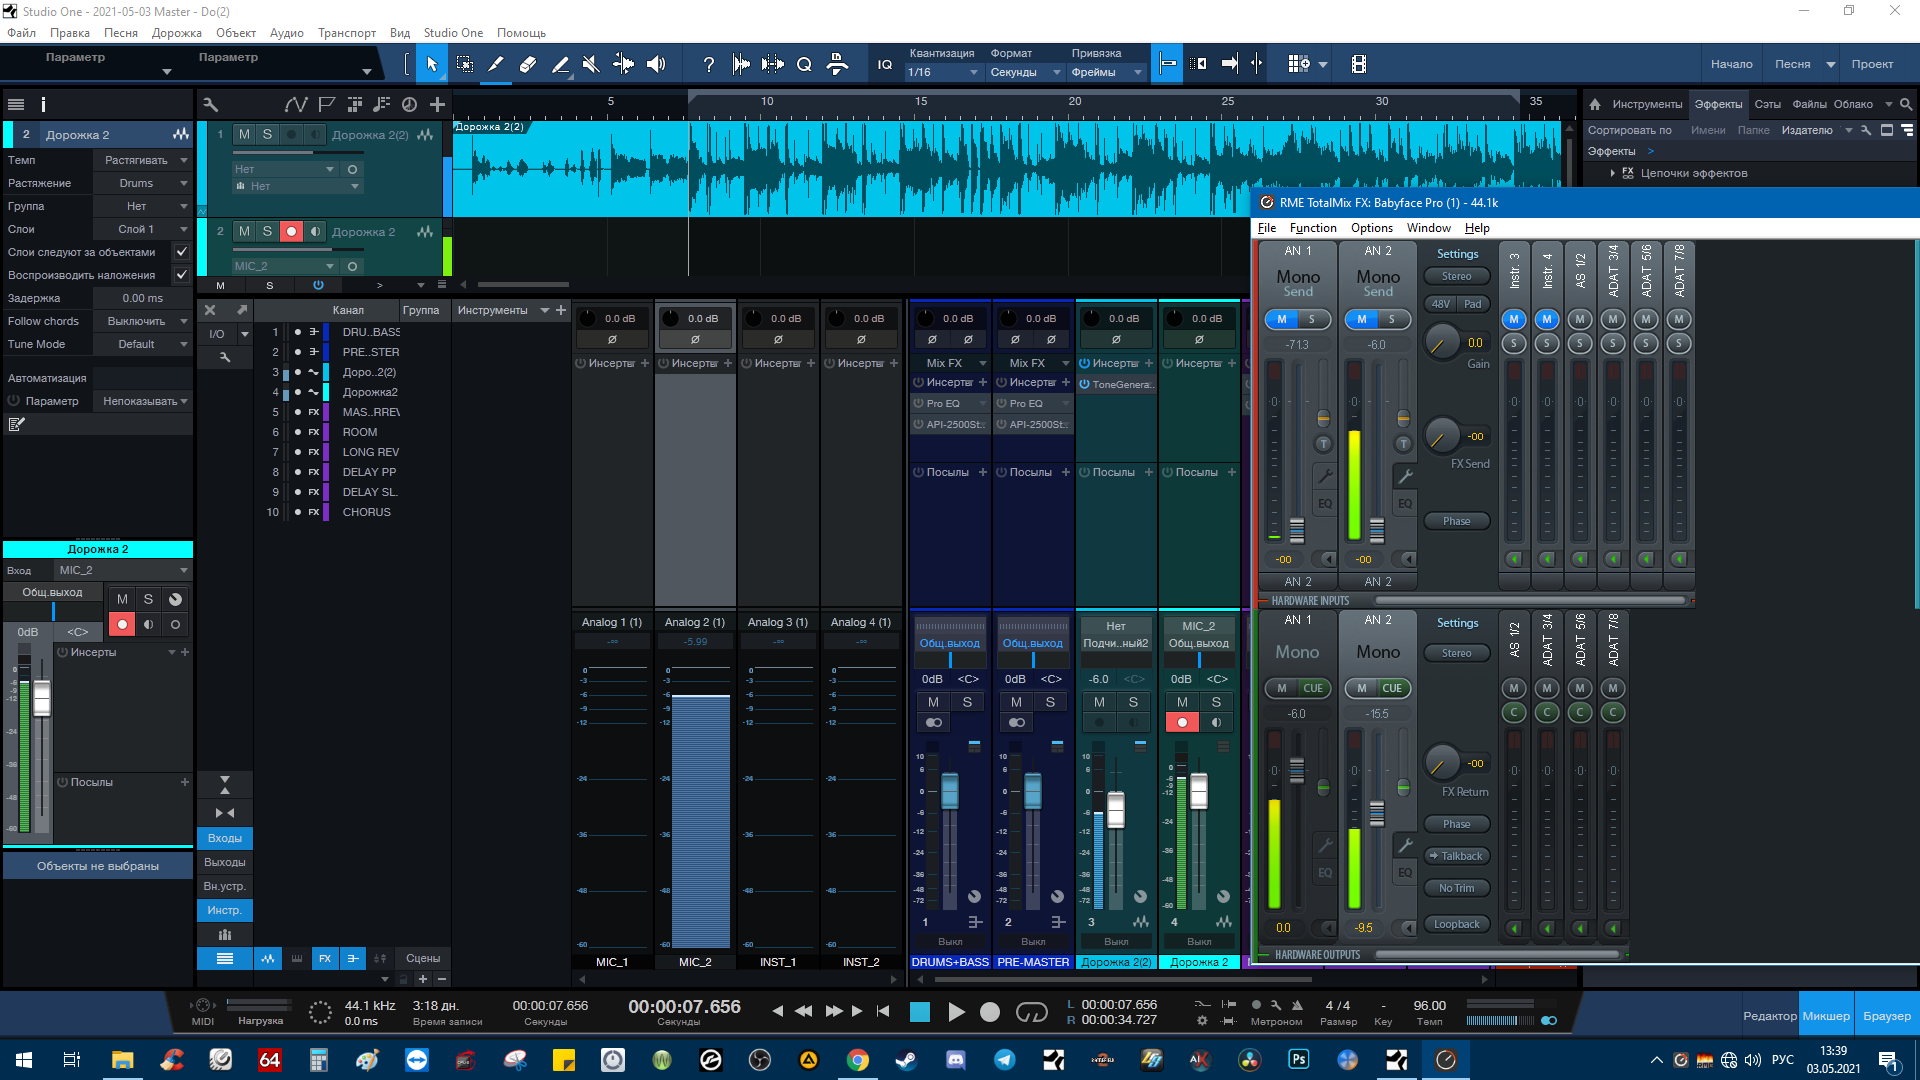1920x1080 pixels.
Task: Open Telegram from the taskbar
Action: point(1004,1060)
